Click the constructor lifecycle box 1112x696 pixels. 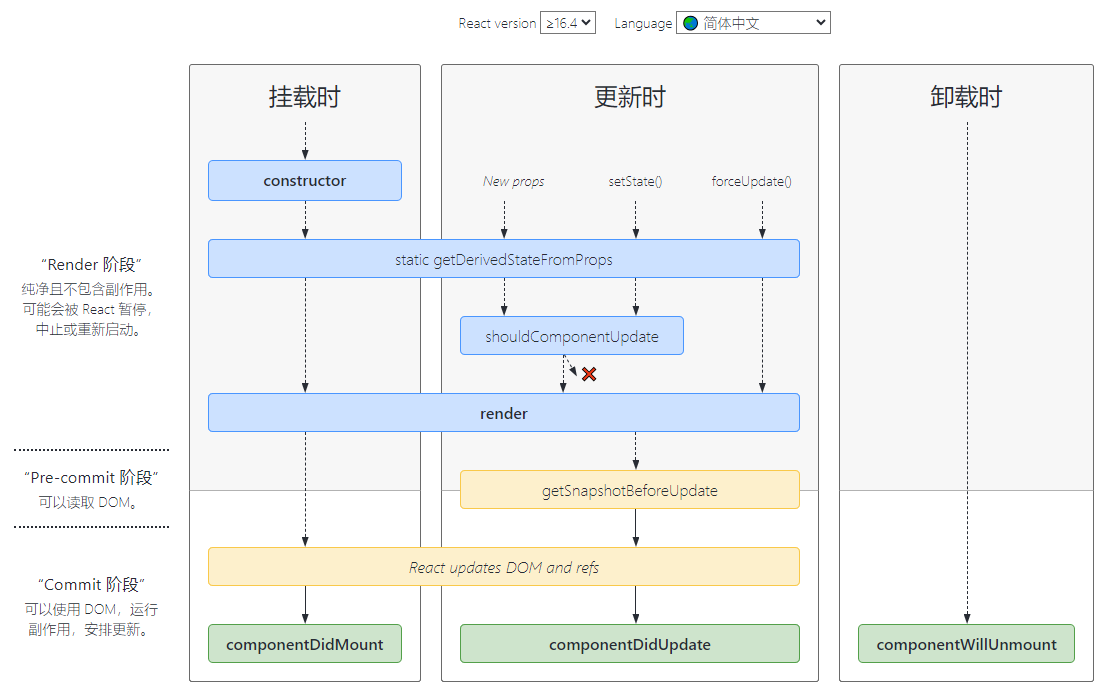(x=305, y=181)
